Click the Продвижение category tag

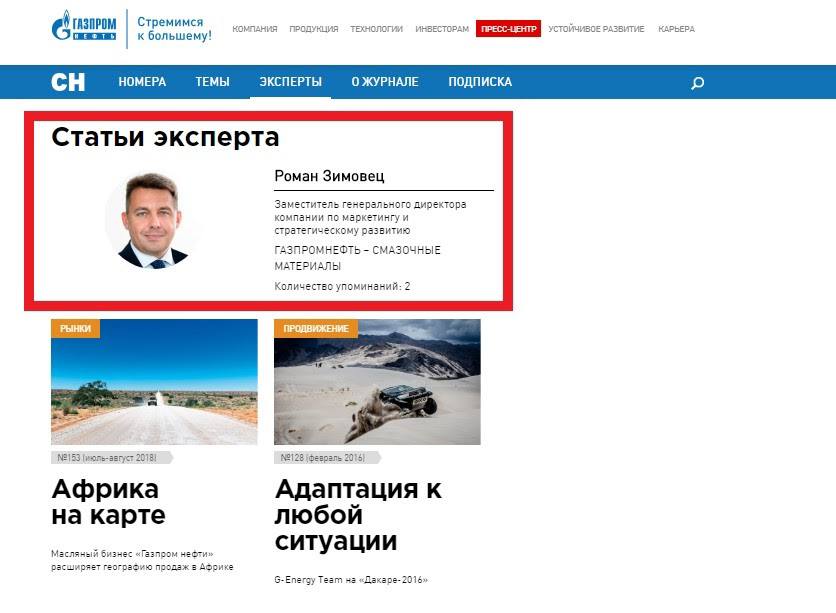click(x=315, y=328)
